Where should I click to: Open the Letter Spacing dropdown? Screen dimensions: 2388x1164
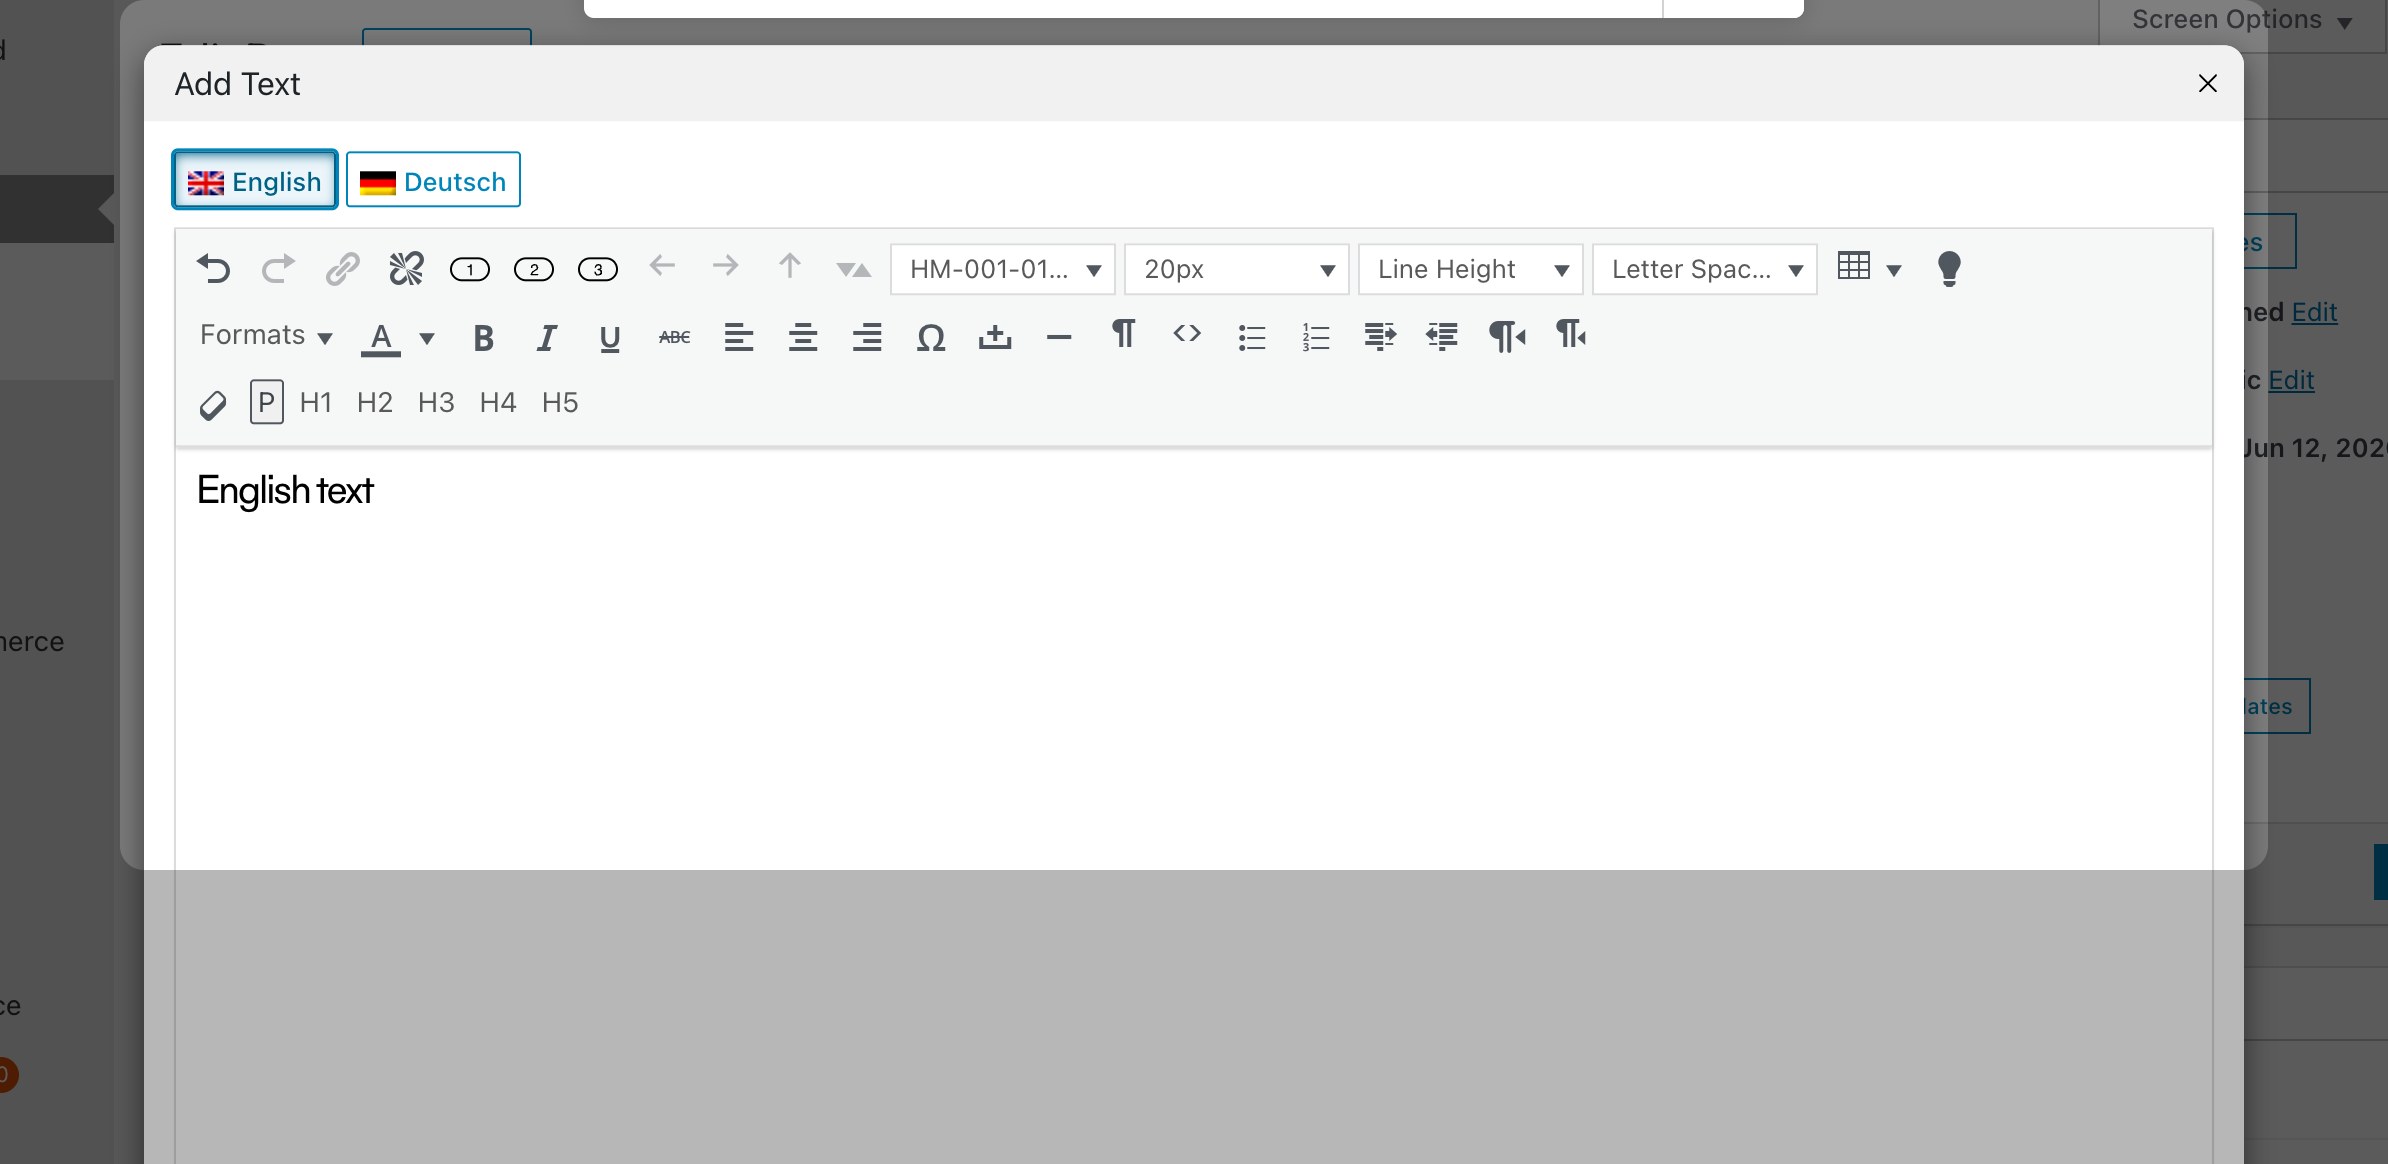(1705, 270)
